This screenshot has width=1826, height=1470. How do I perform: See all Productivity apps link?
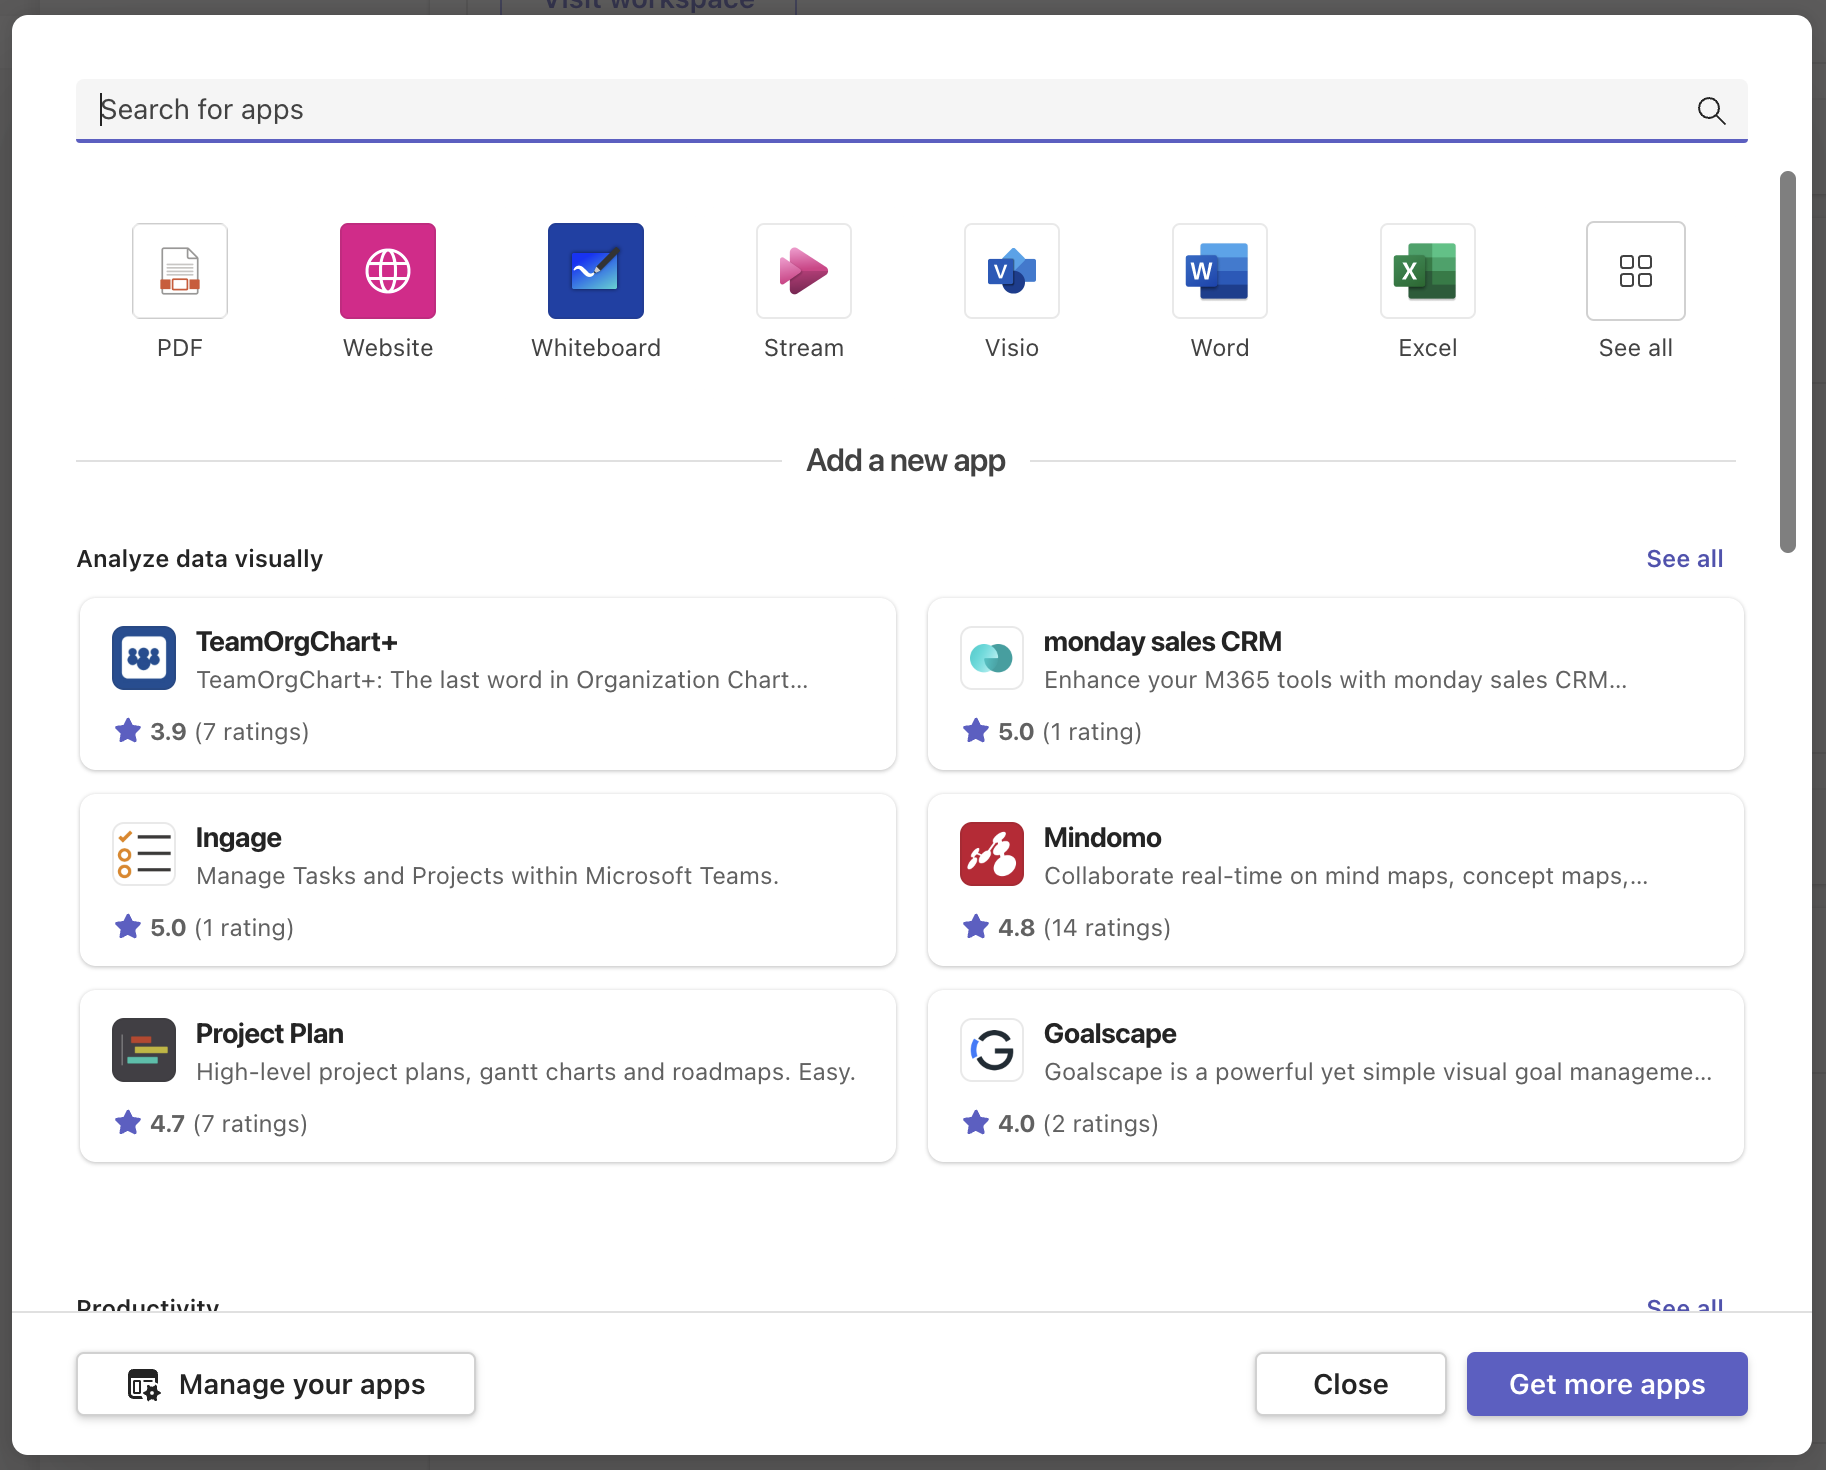(1685, 1304)
